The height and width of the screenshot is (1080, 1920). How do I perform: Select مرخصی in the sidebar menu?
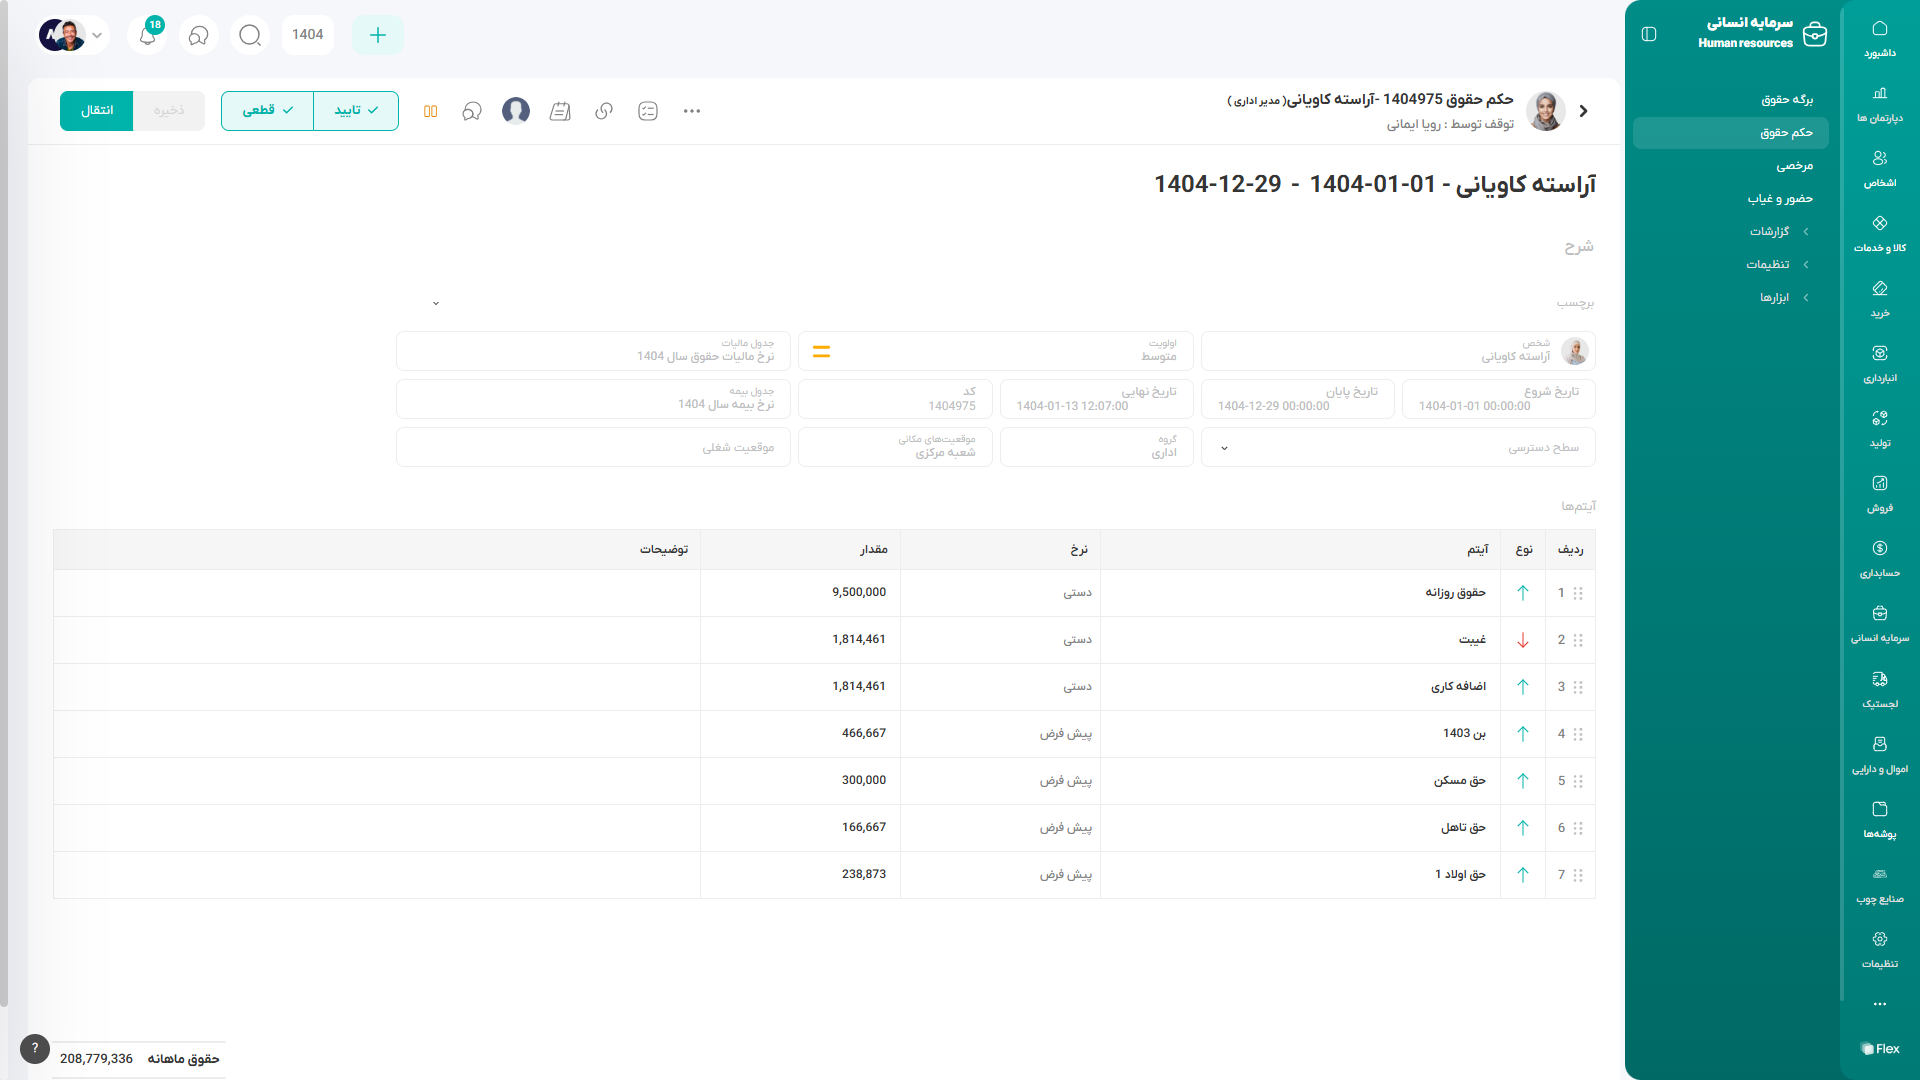(x=1794, y=166)
